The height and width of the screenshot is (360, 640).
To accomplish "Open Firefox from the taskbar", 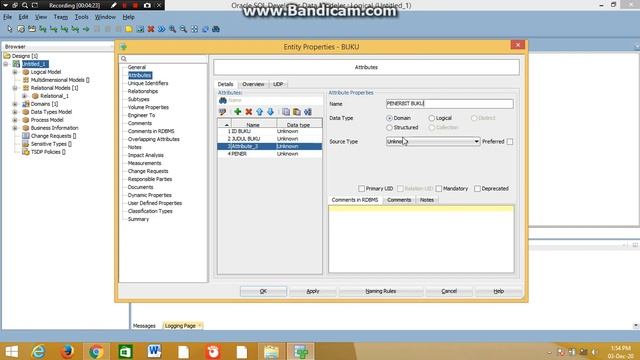I will pyautogui.click(x=67, y=351).
